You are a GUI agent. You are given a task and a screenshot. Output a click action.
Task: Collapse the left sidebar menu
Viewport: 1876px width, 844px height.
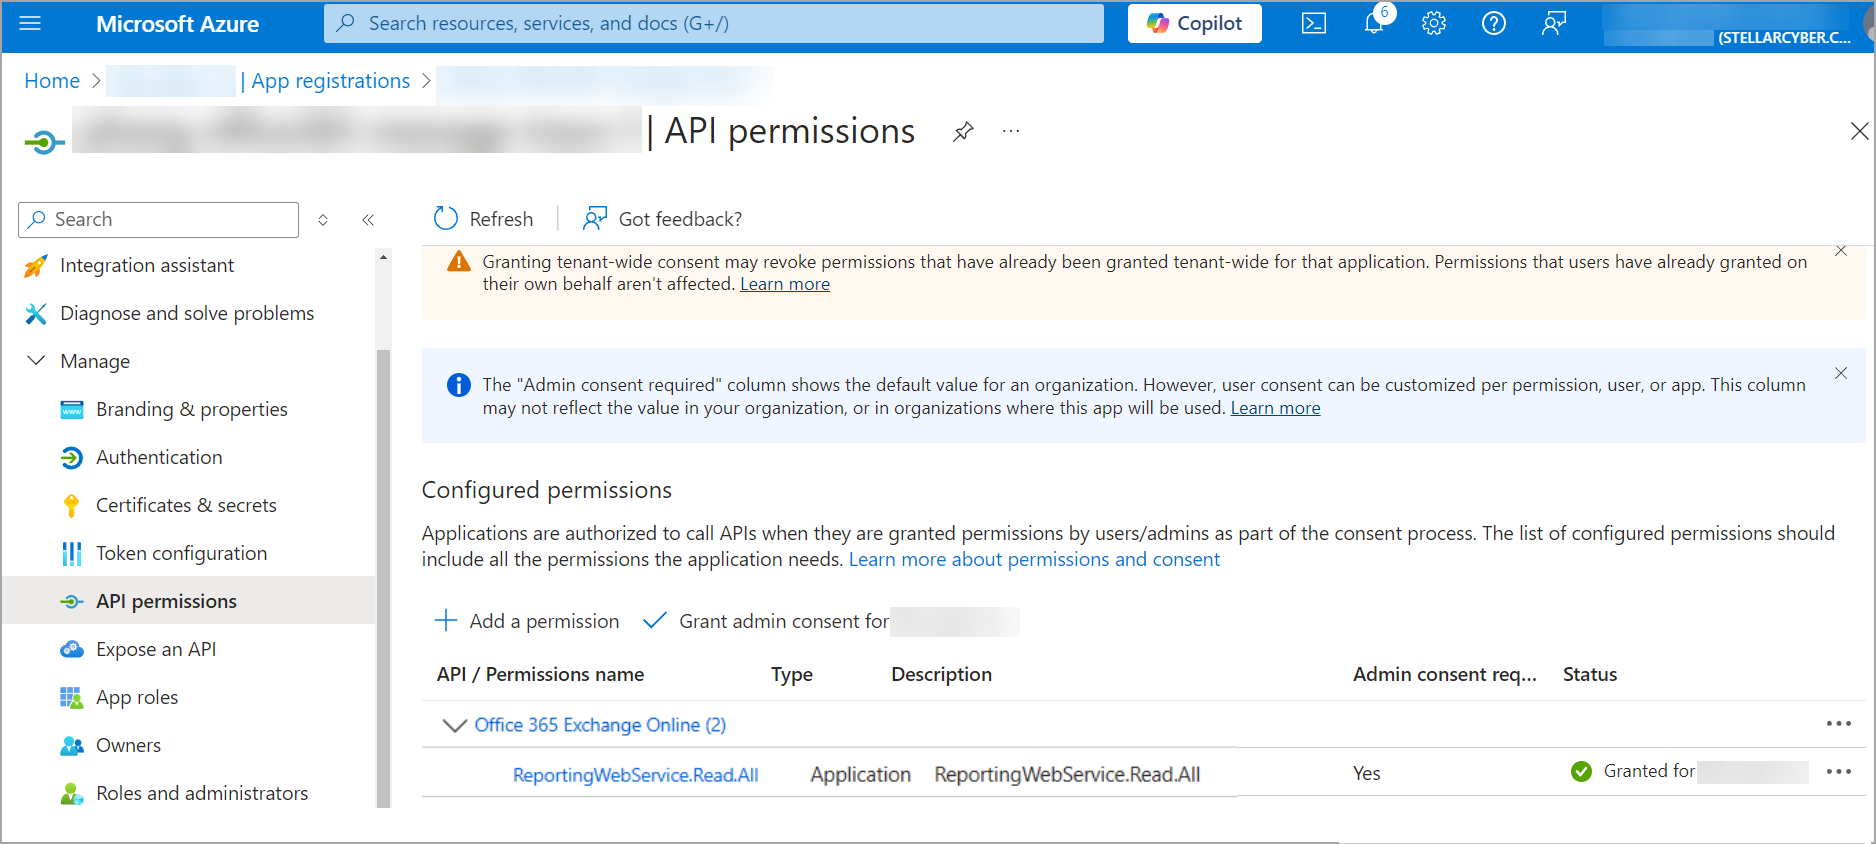coord(368,220)
